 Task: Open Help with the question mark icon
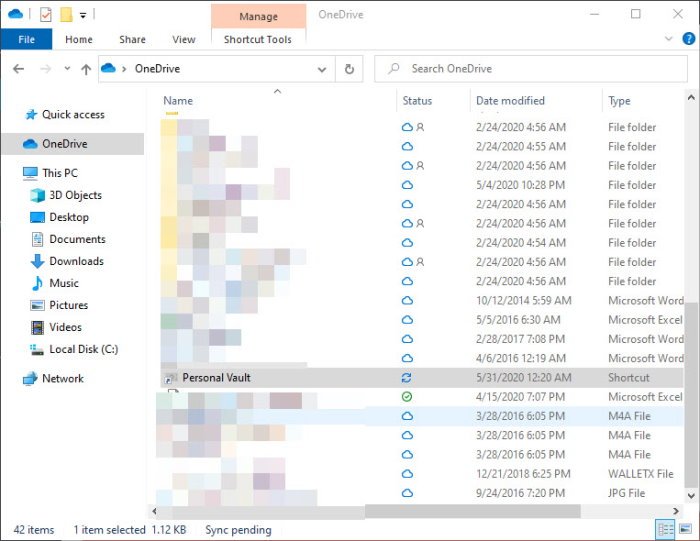coord(688,39)
